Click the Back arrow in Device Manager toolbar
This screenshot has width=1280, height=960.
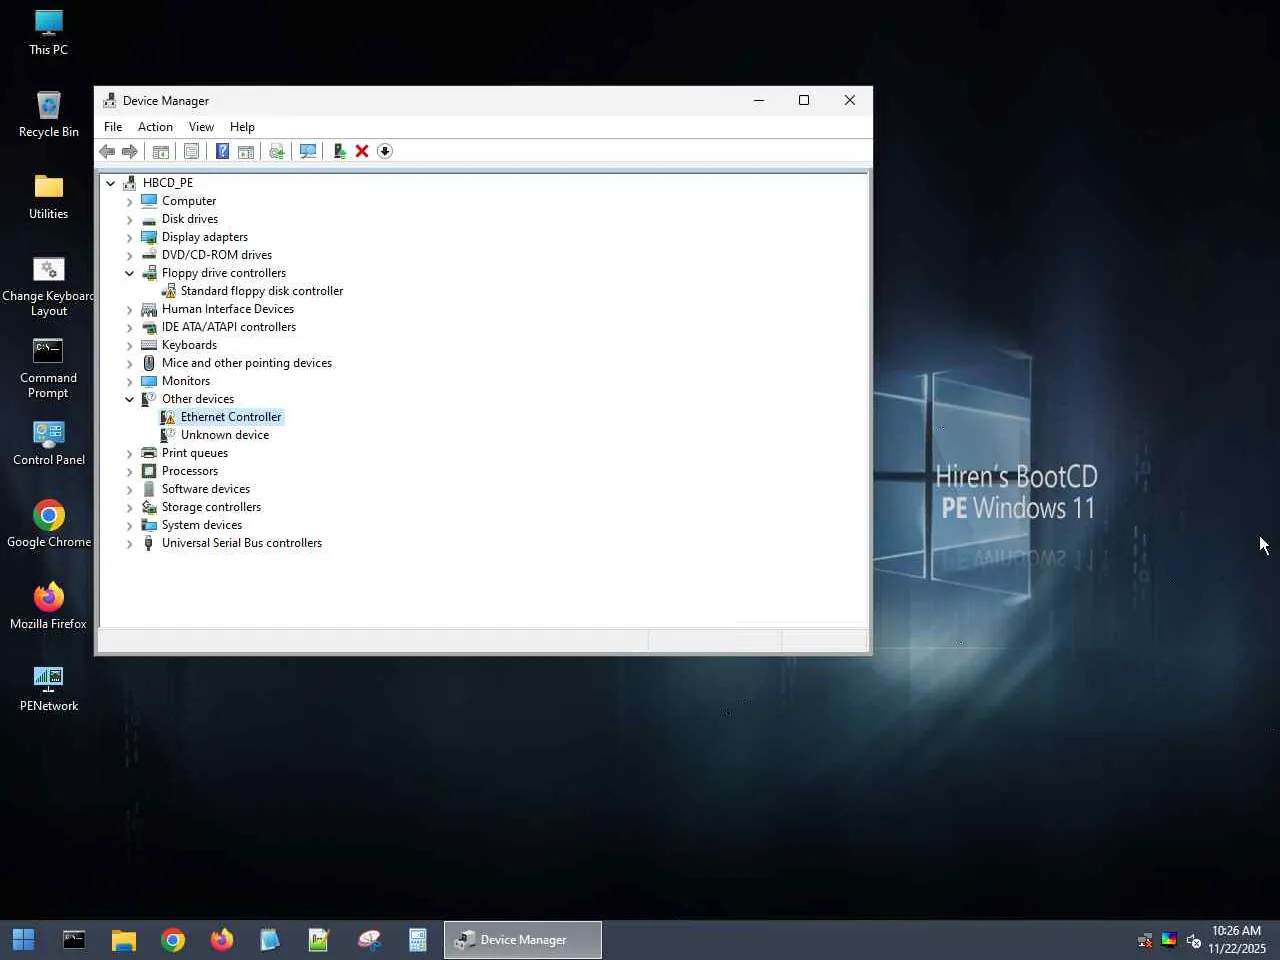click(107, 151)
